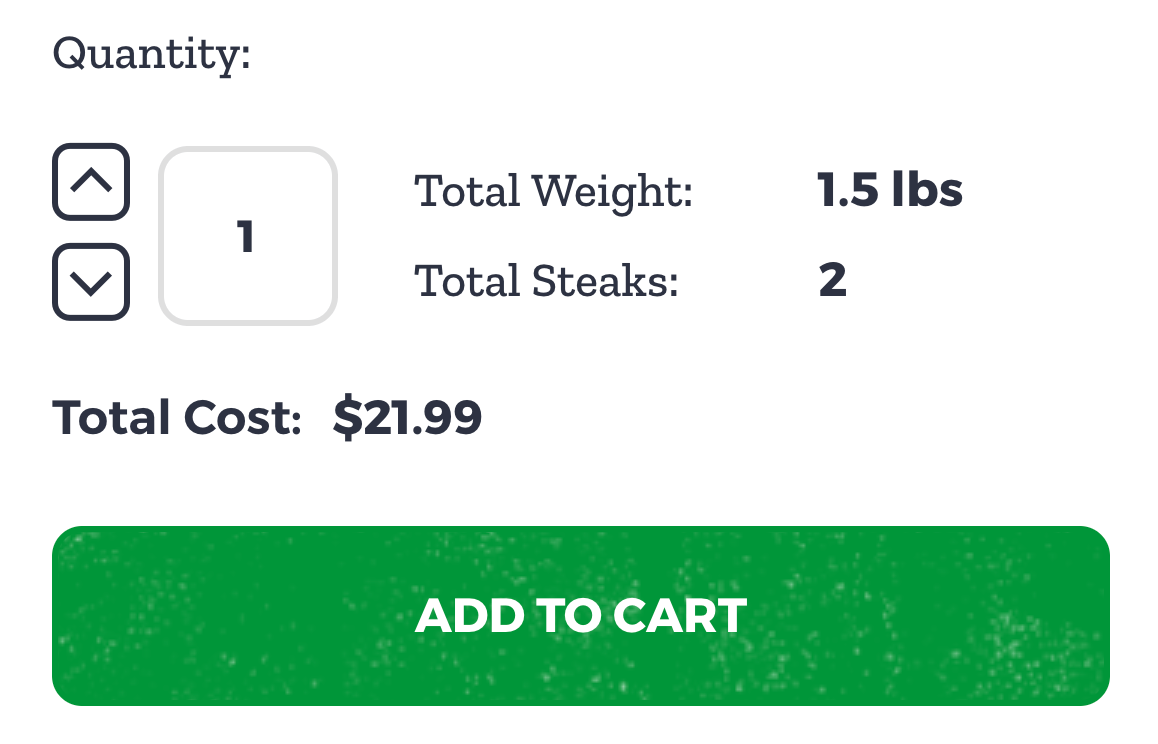Place cursor in the quantity number field
Screen dimensions: 1158x744
pyautogui.click(x=247, y=236)
